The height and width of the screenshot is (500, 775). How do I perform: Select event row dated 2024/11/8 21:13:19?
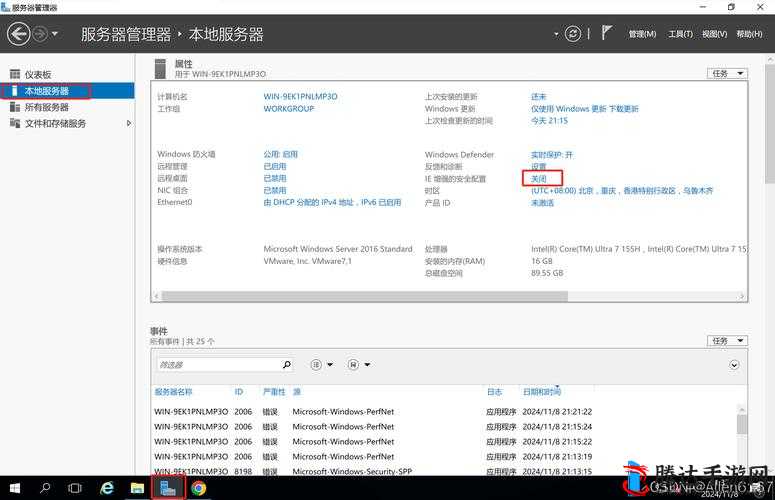445,457
